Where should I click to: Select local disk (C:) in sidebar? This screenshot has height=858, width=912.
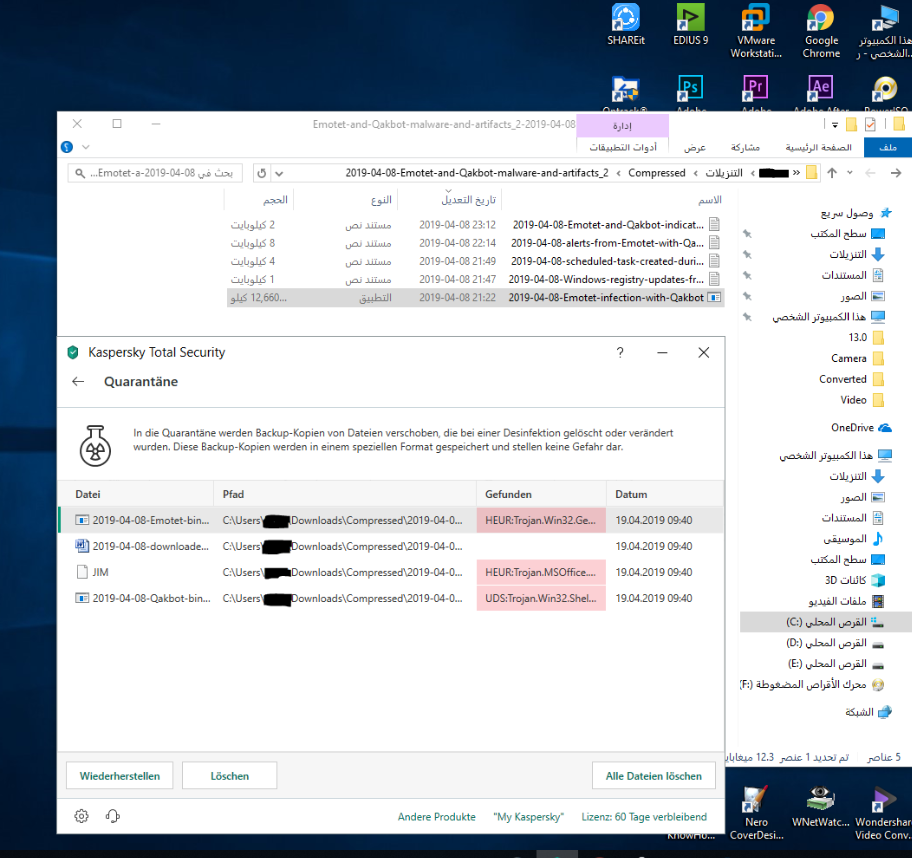point(826,622)
